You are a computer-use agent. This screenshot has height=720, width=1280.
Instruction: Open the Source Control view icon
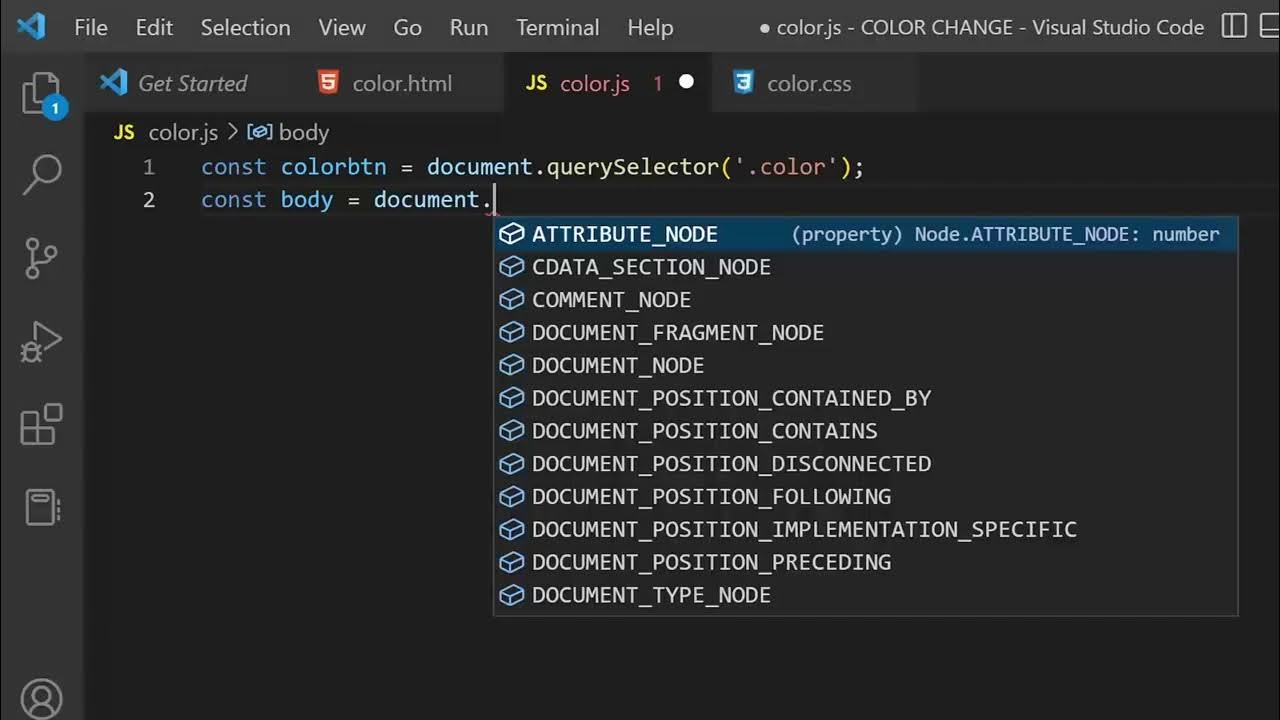[42, 258]
